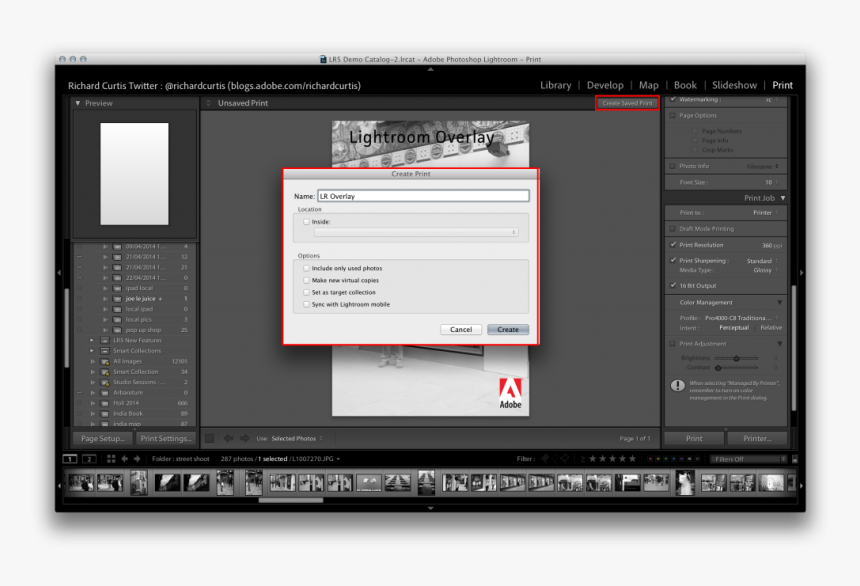Screen dimensions: 860x586
Task: Select second window display button 2
Action: [89, 459]
